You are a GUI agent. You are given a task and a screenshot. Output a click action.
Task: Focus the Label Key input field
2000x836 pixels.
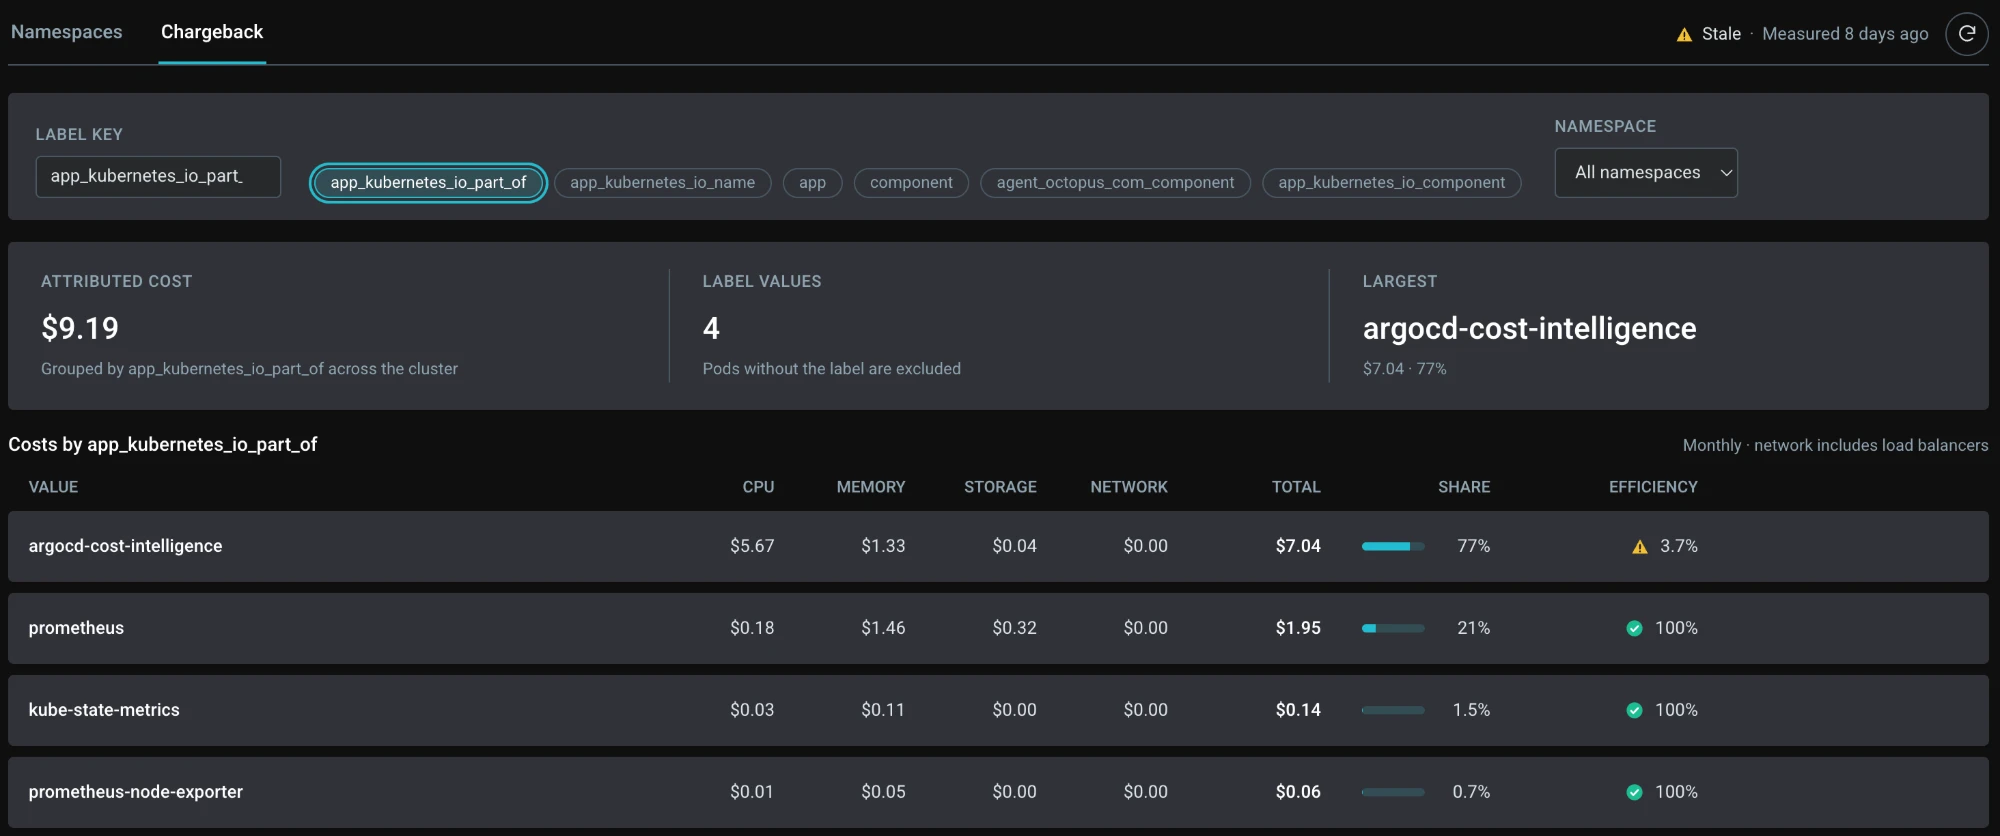(x=158, y=177)
